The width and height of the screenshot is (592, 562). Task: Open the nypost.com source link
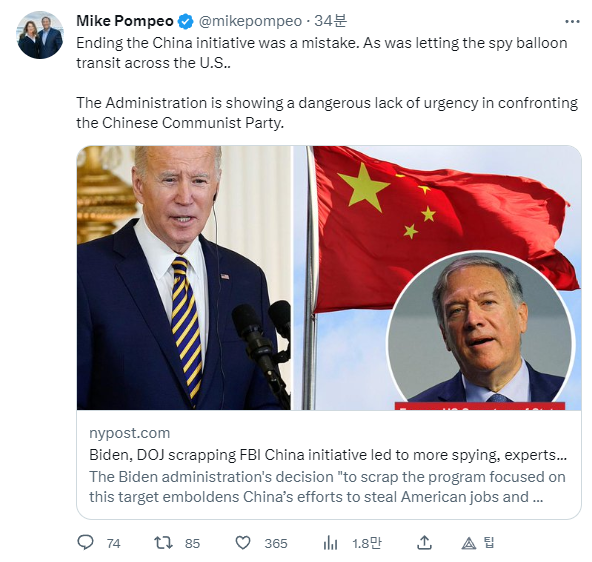[x=130, y=433]
